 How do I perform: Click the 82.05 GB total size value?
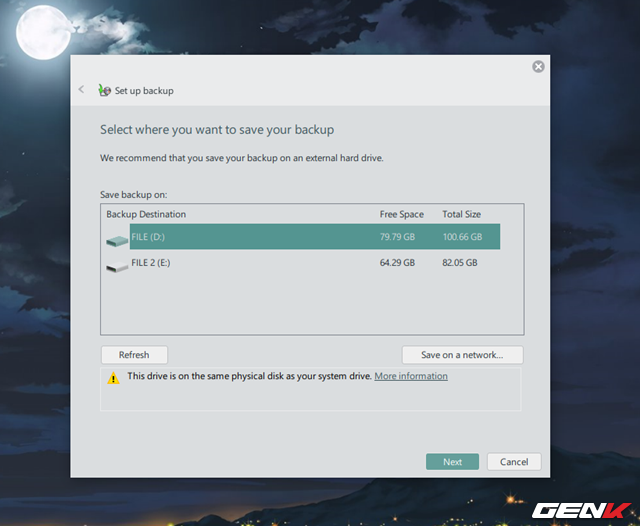pyautogui.click(x=460, y=263)
